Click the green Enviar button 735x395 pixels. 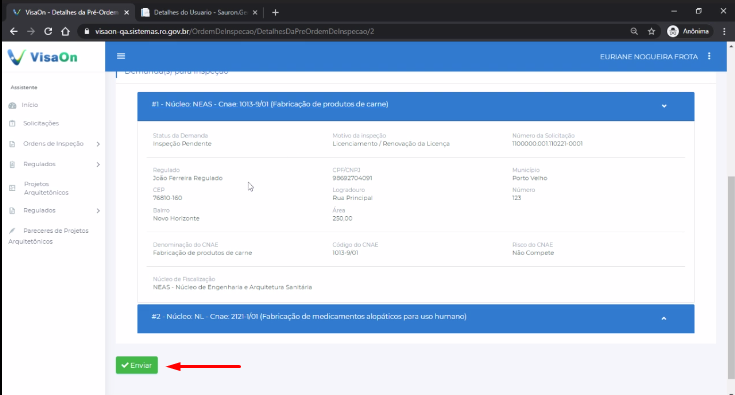(x=137, y=365)
